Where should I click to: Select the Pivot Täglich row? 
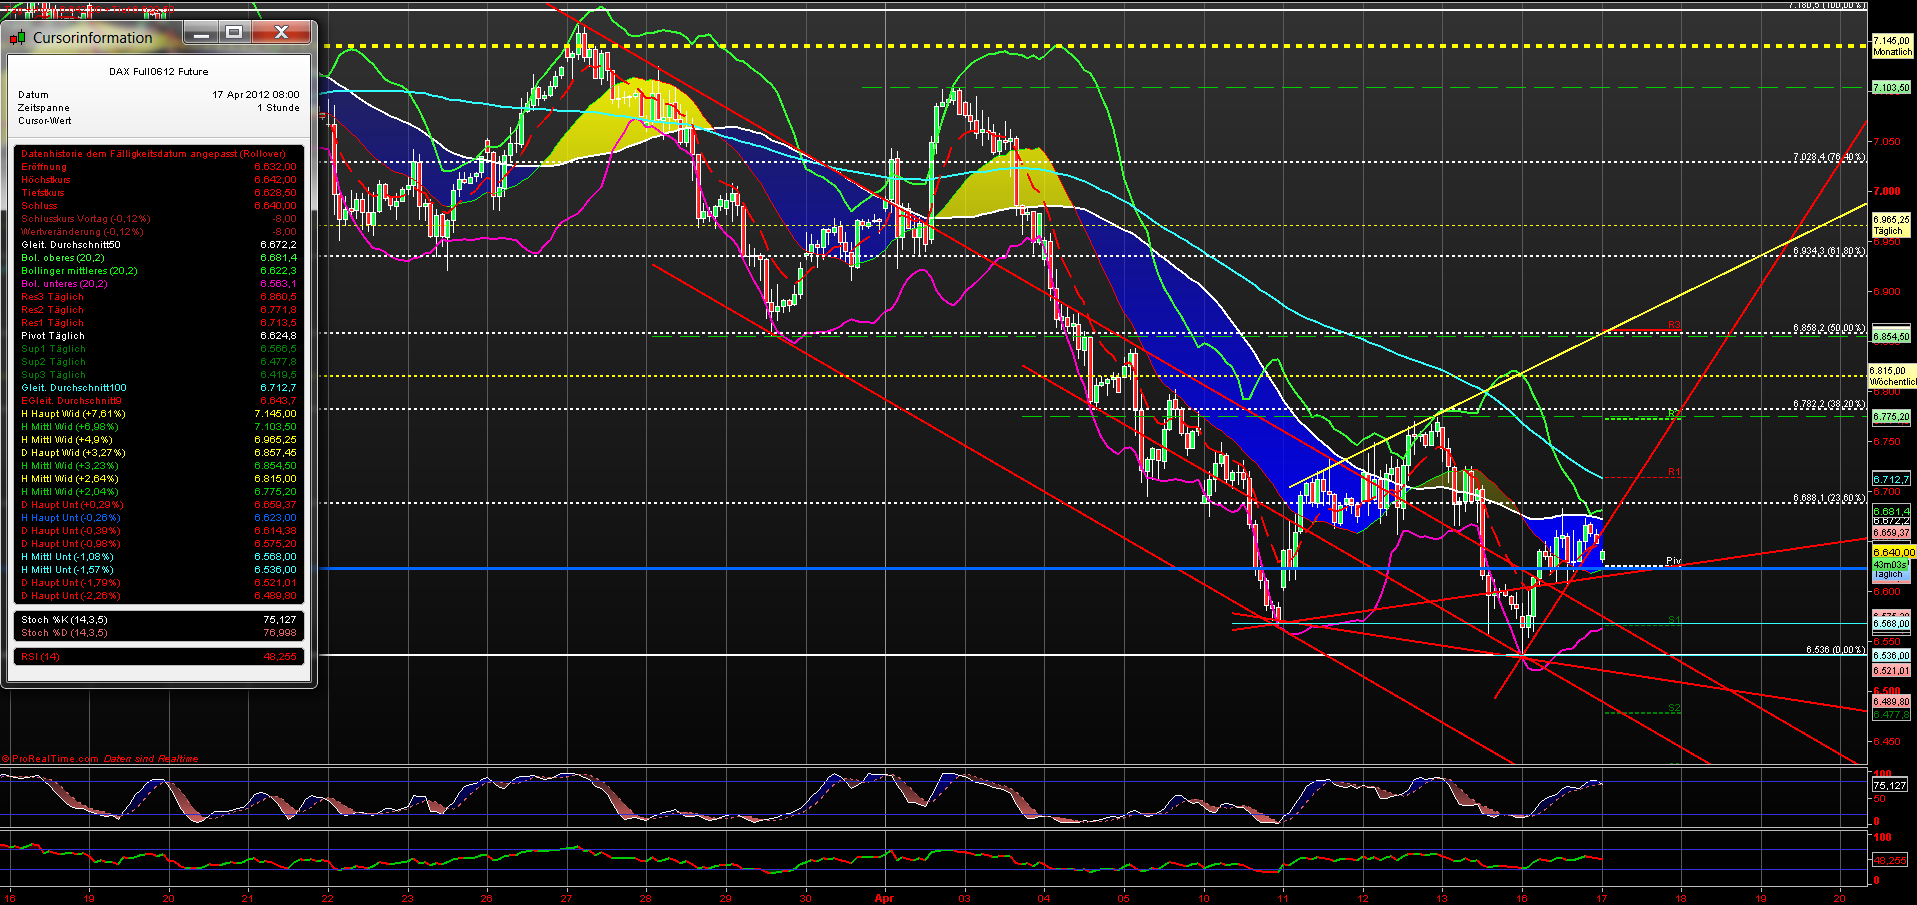pos(159,336)
